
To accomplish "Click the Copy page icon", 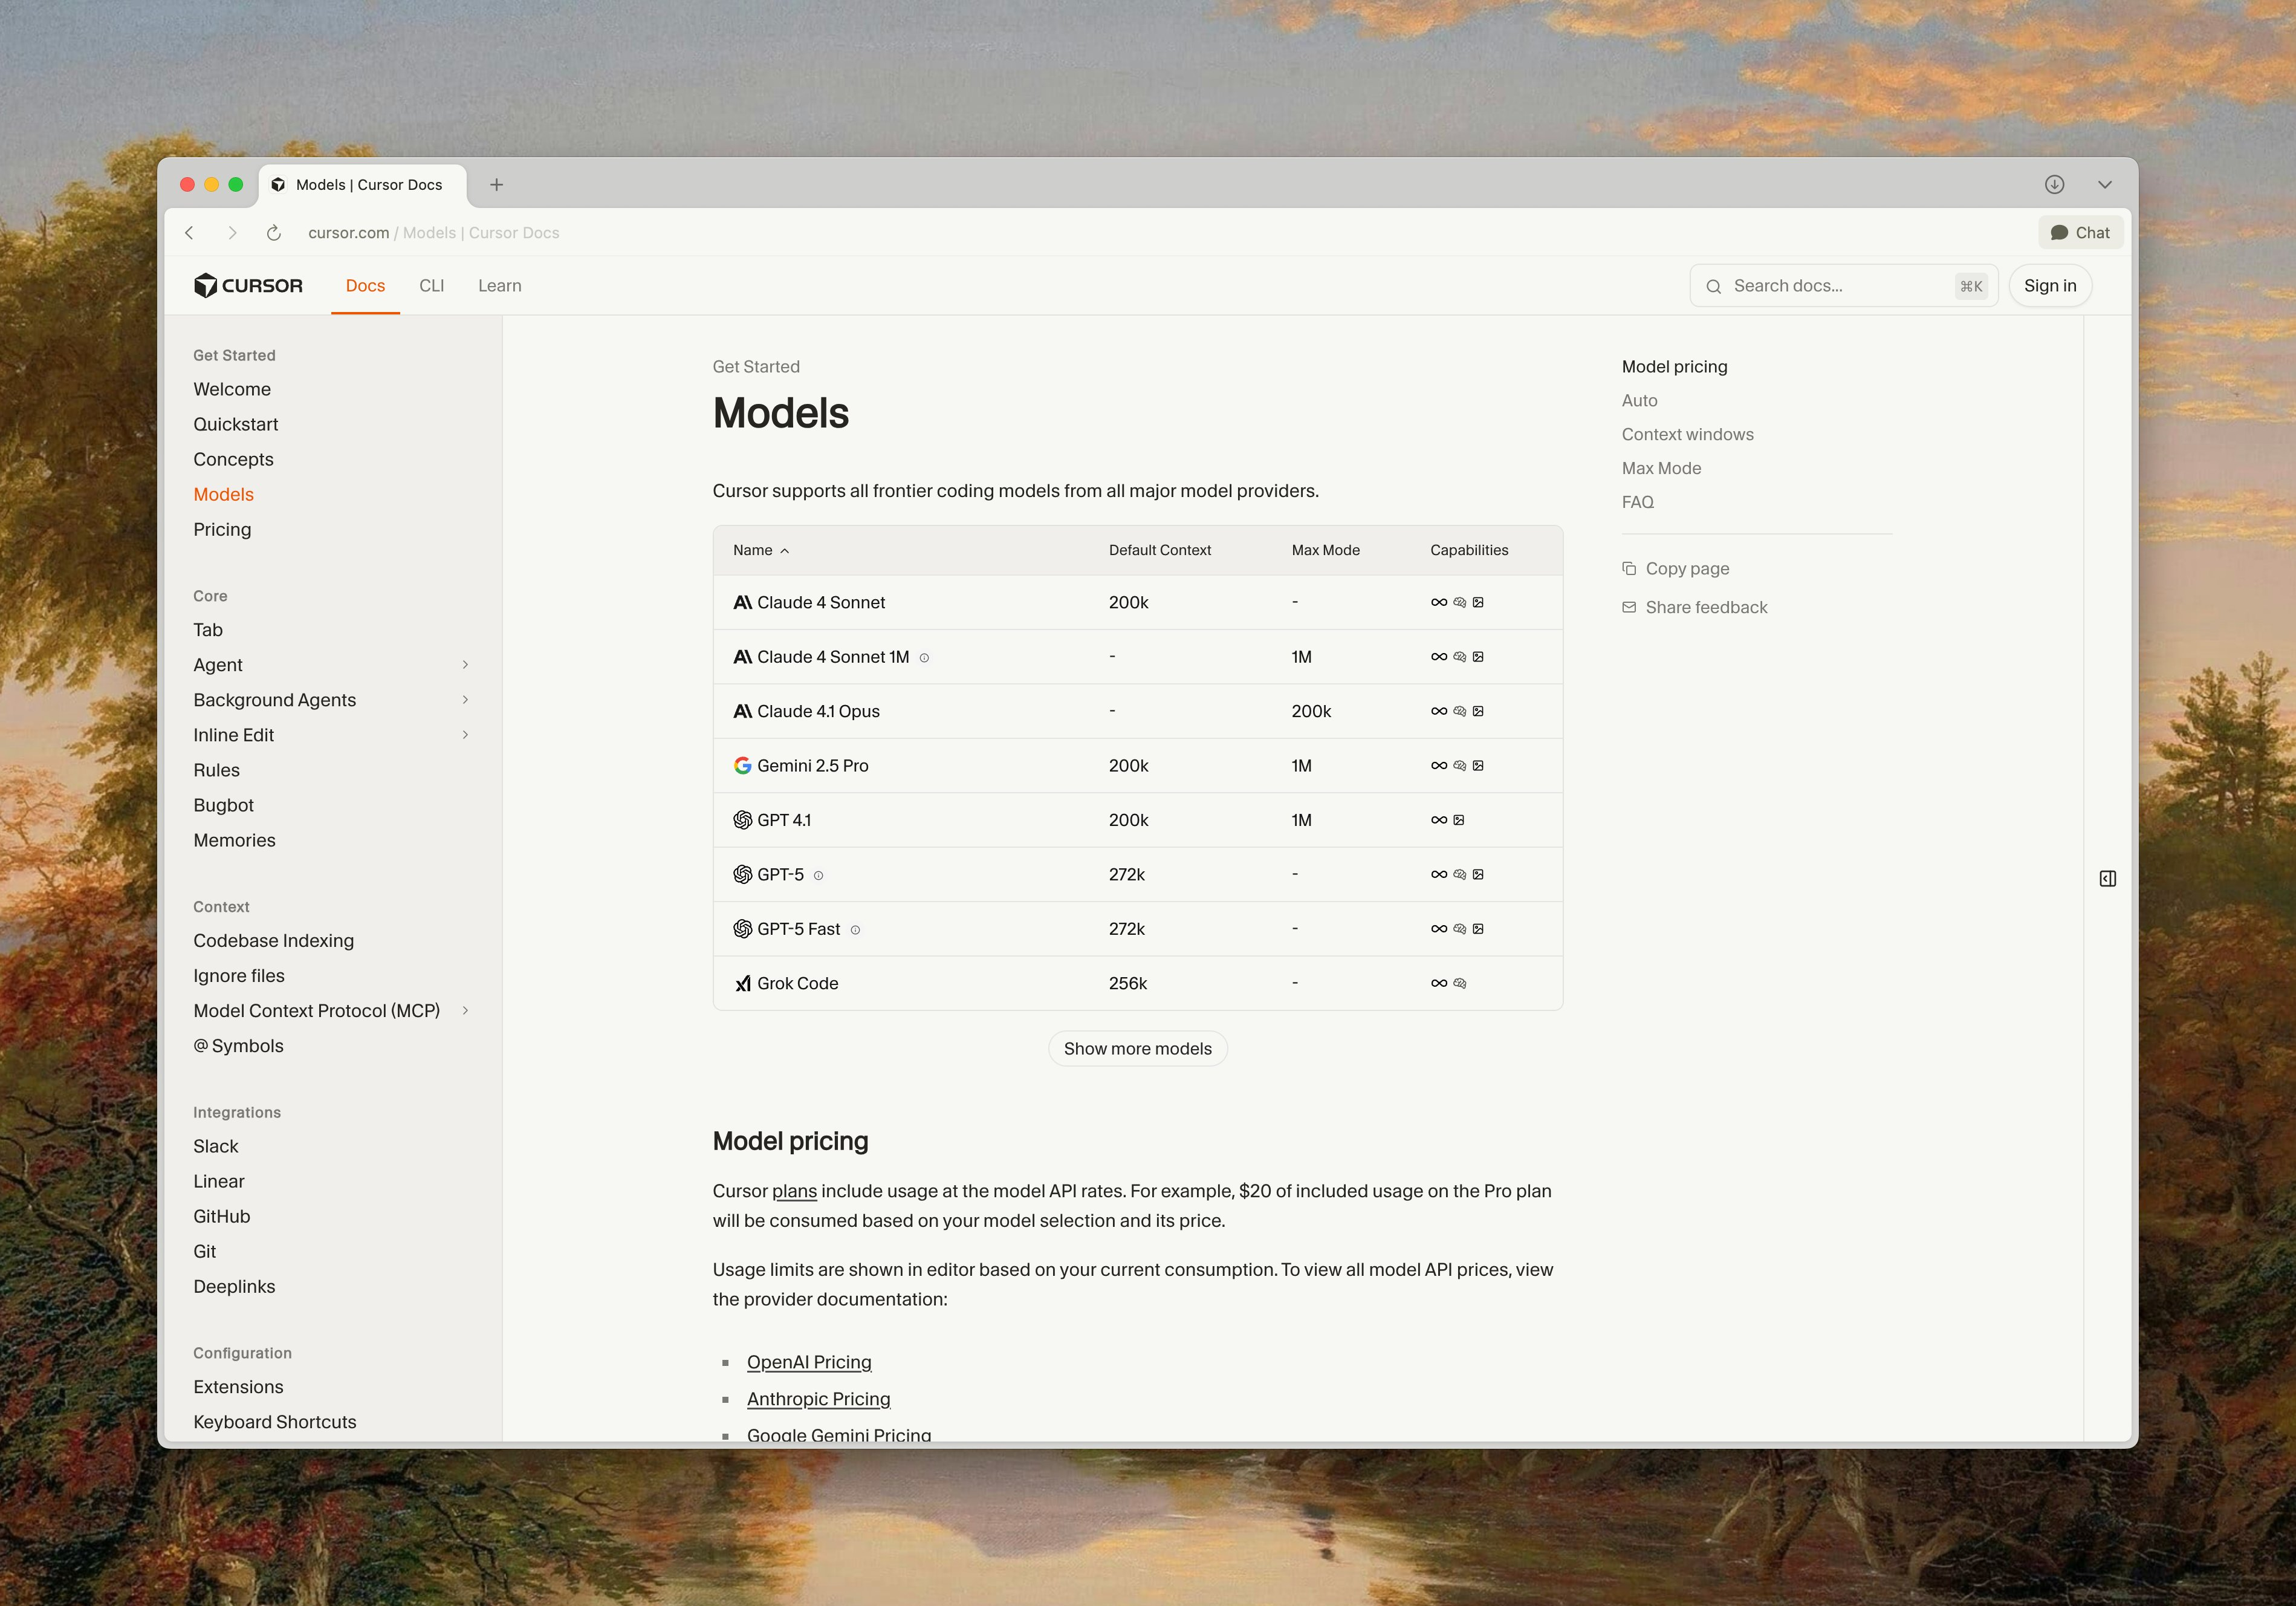I will pos(1629,569).
